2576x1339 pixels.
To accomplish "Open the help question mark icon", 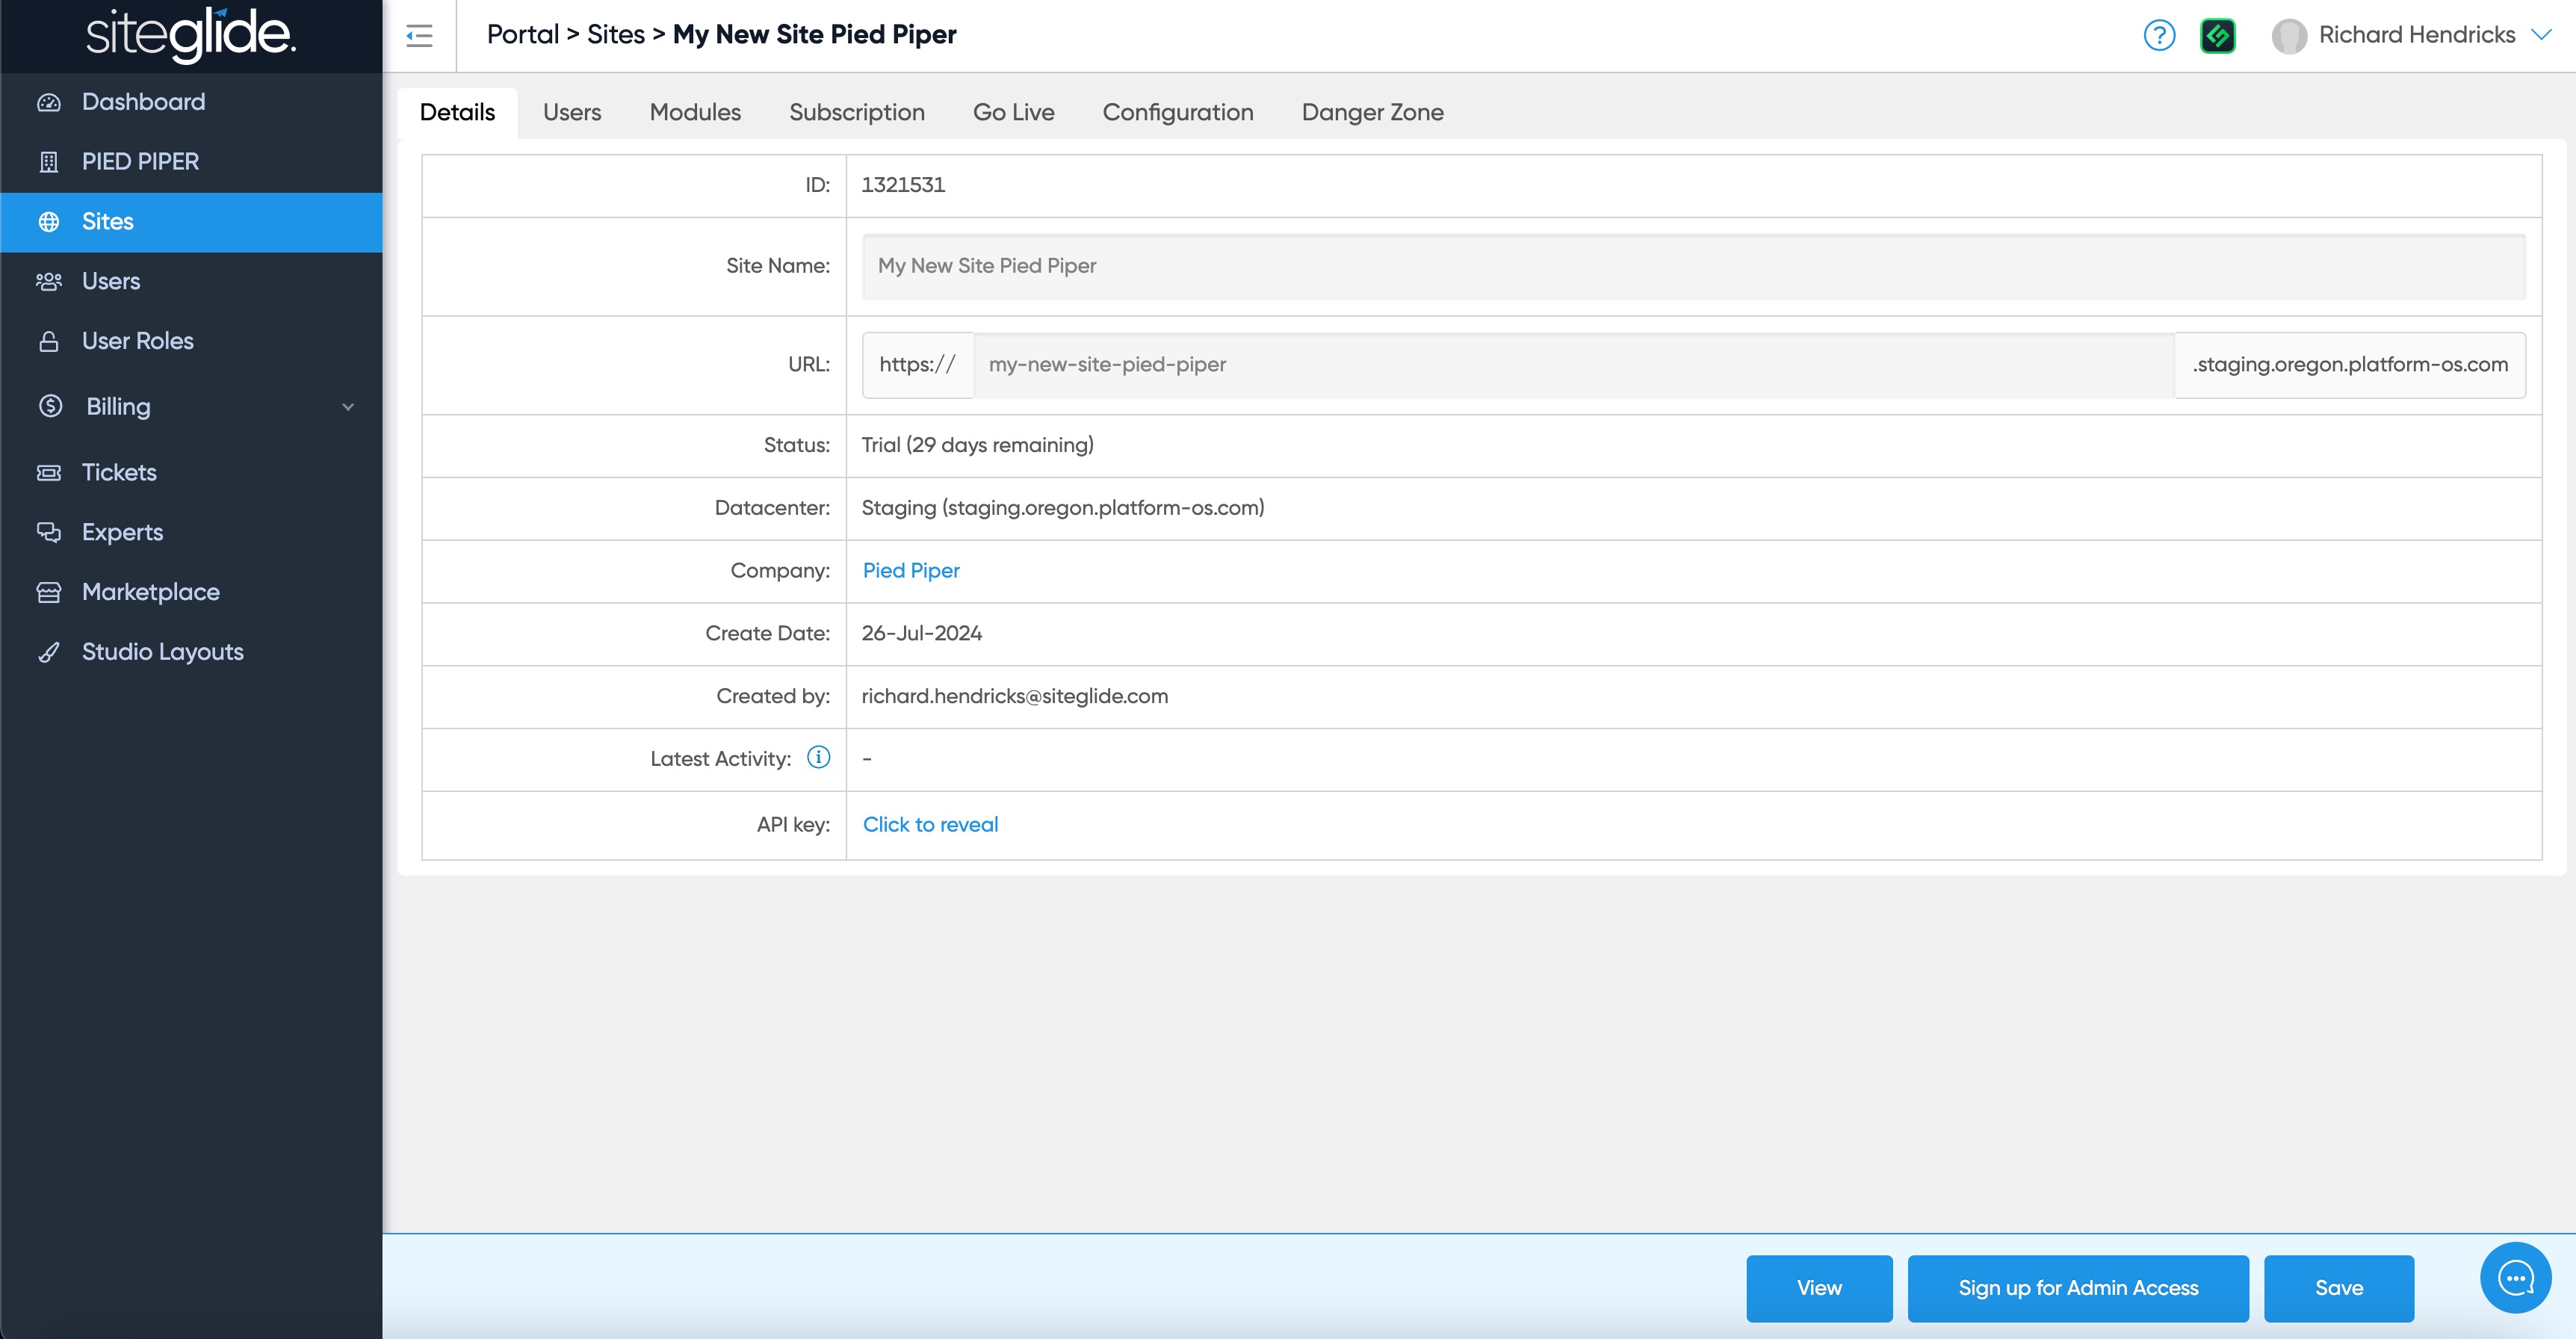I will [2159, 36].
